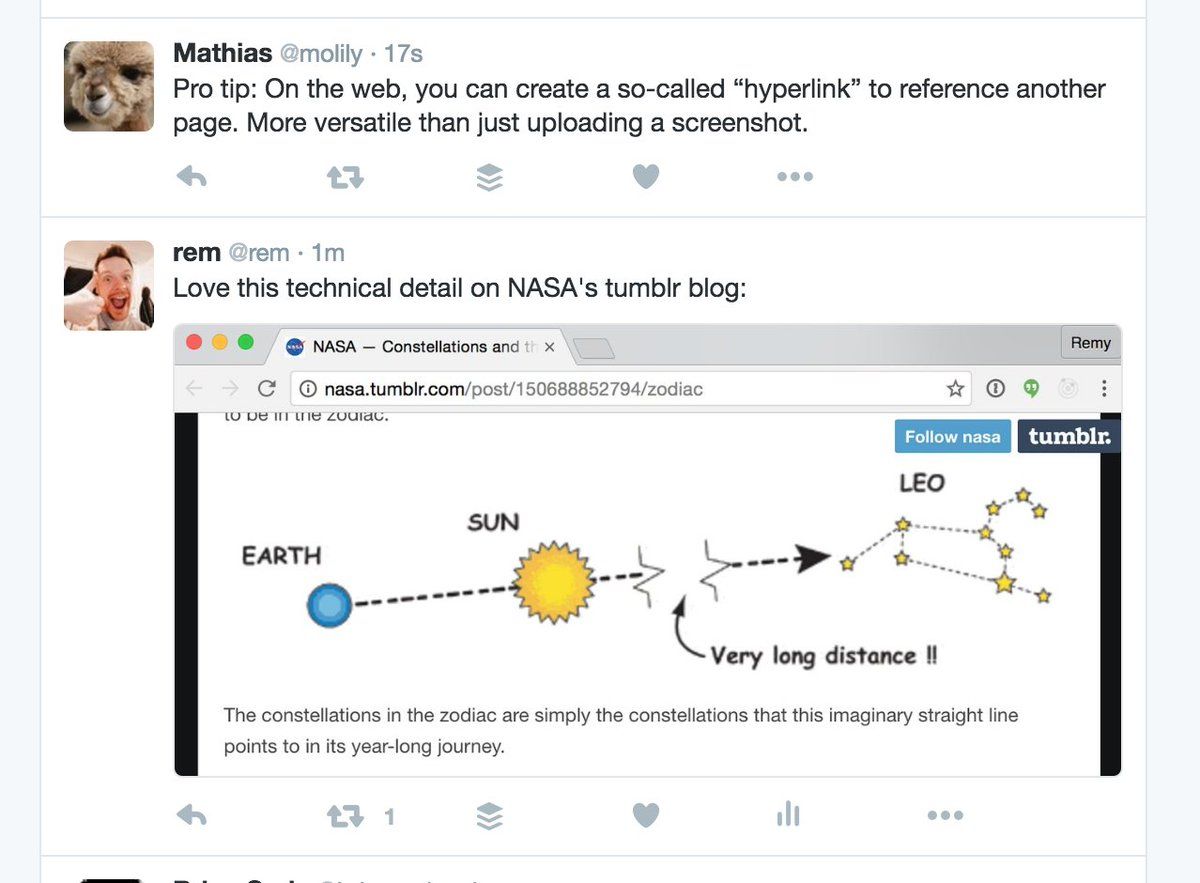Retweet Mathias's pro tip tweet
The width and height of the screenshot is (1200, 883).
(345, 177)
